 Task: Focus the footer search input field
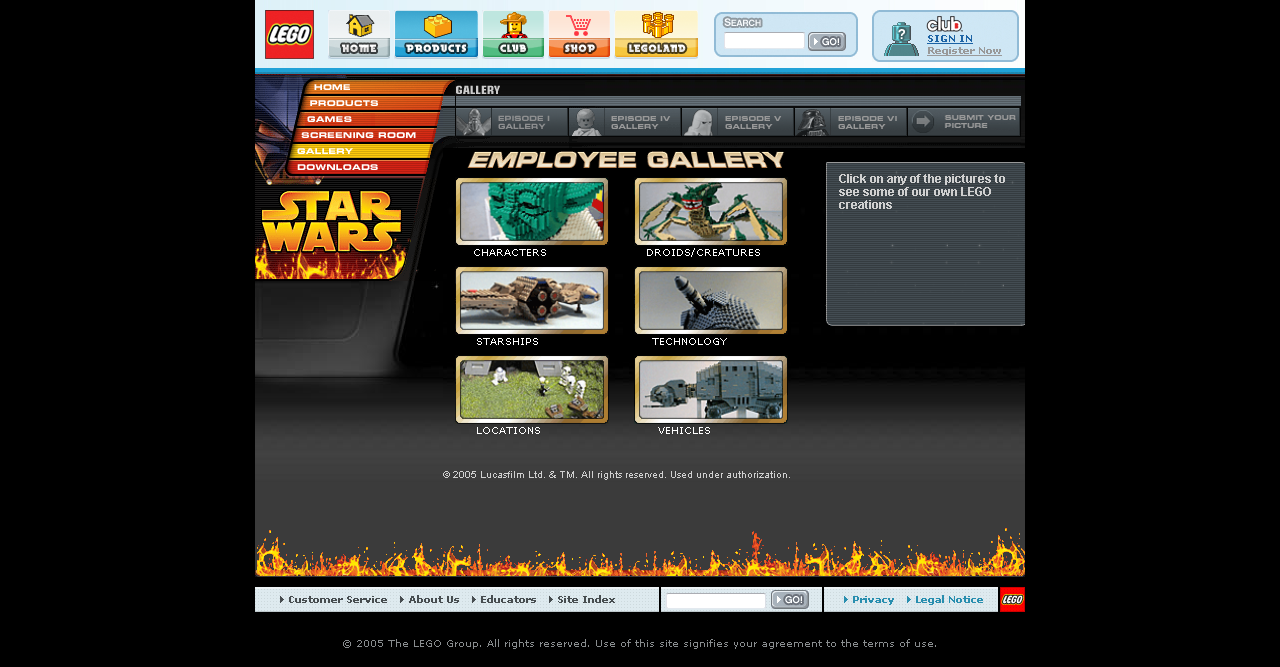716,601
